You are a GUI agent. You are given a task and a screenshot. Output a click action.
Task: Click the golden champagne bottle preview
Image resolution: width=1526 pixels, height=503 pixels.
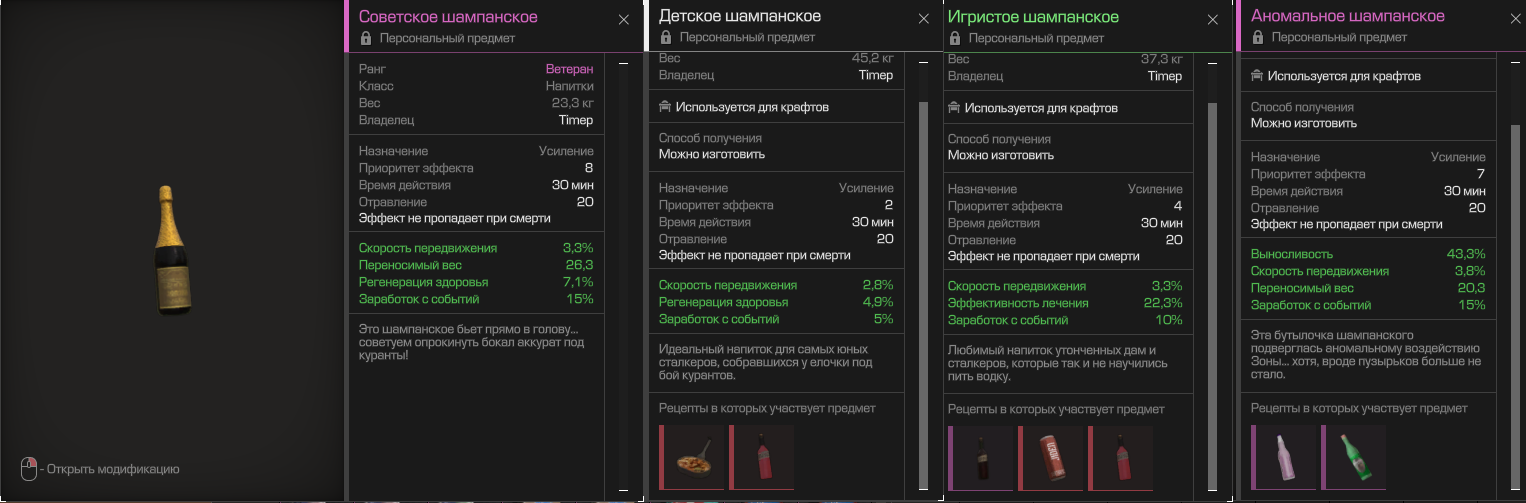[172, 250]
